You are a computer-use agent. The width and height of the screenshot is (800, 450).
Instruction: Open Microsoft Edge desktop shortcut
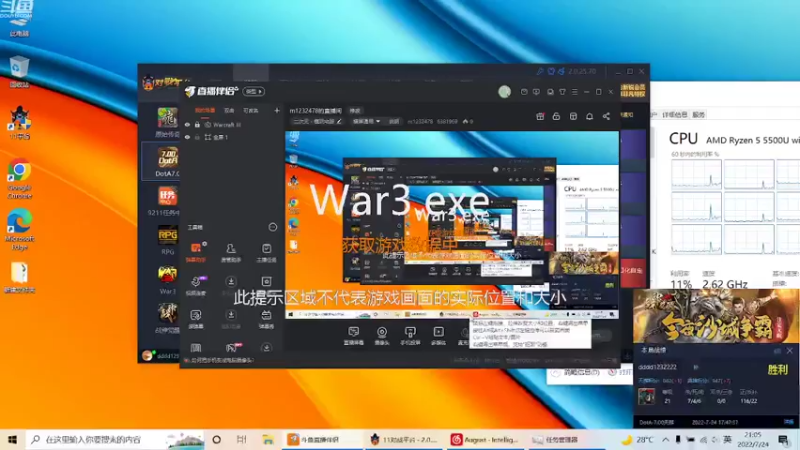[19, 230]
